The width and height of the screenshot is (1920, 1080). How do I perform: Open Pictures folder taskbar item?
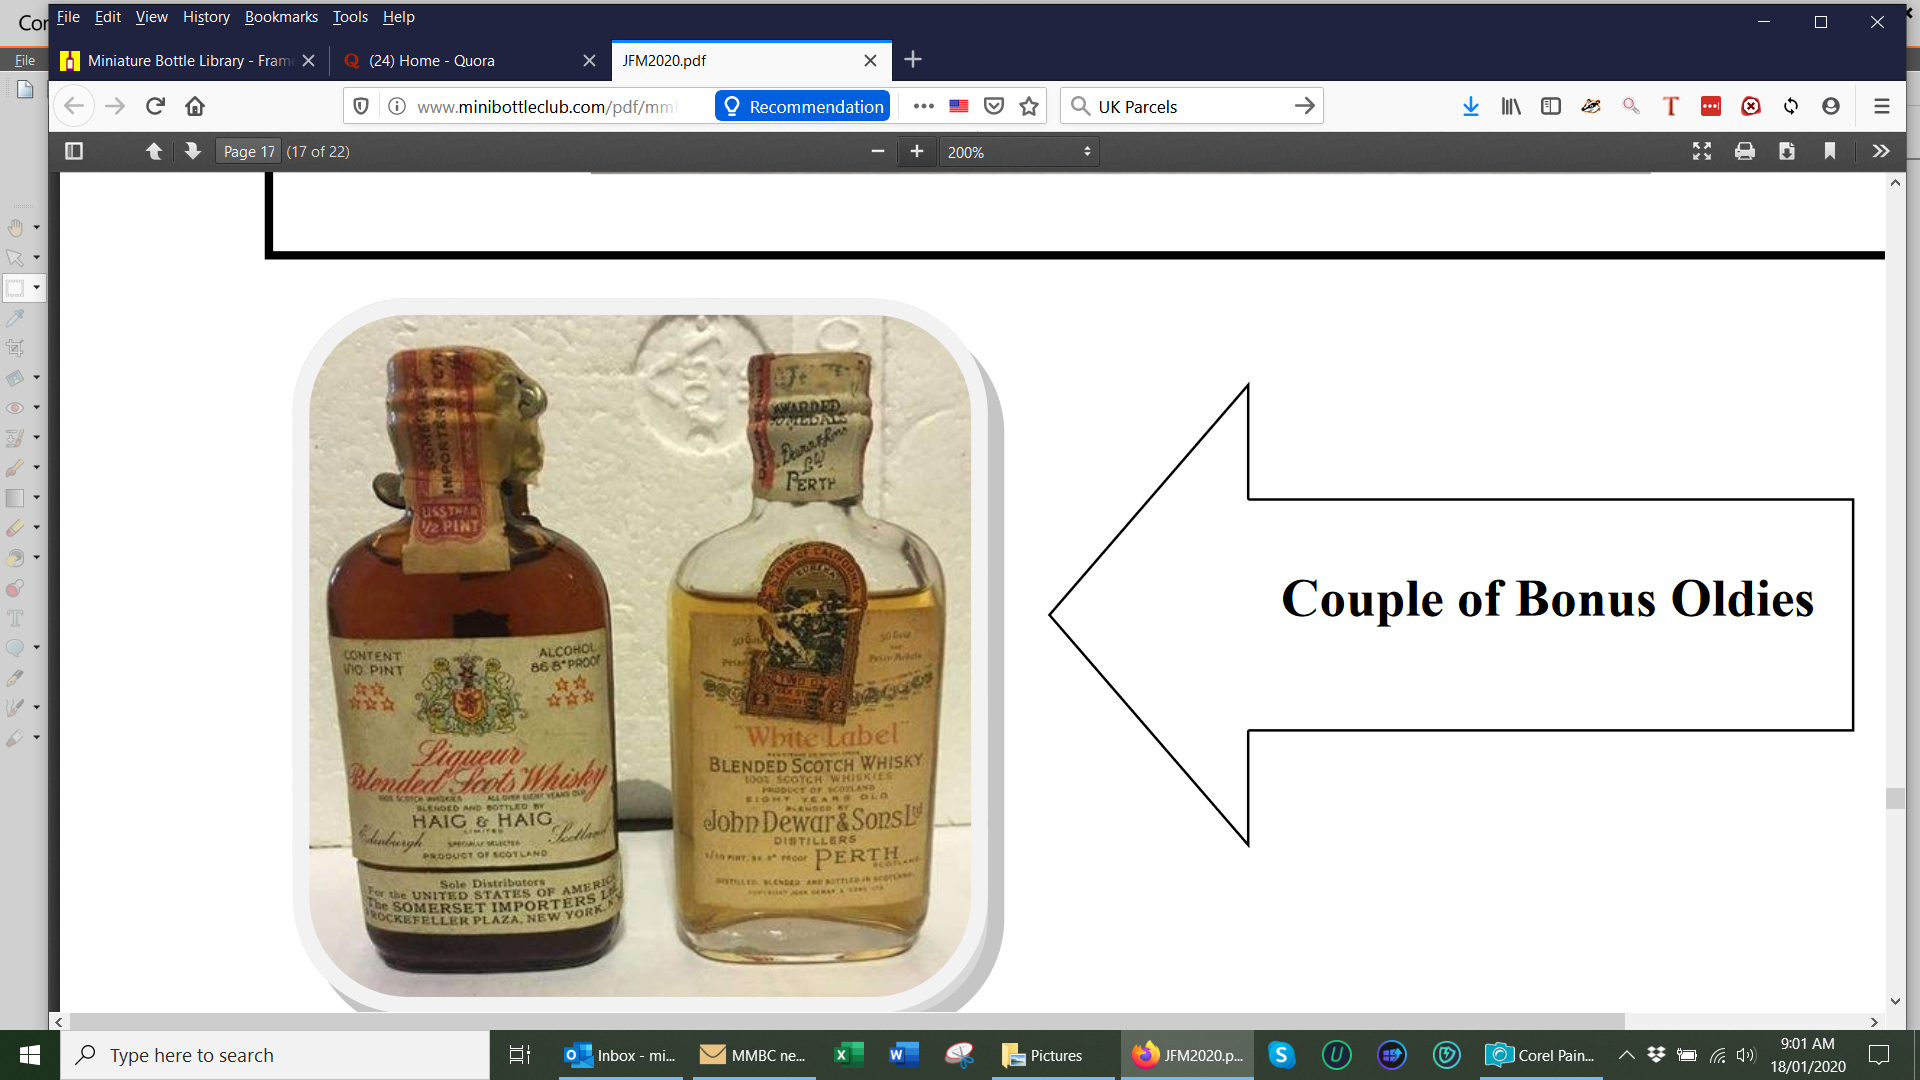pyautogui.click(x=1053, y=1055)
